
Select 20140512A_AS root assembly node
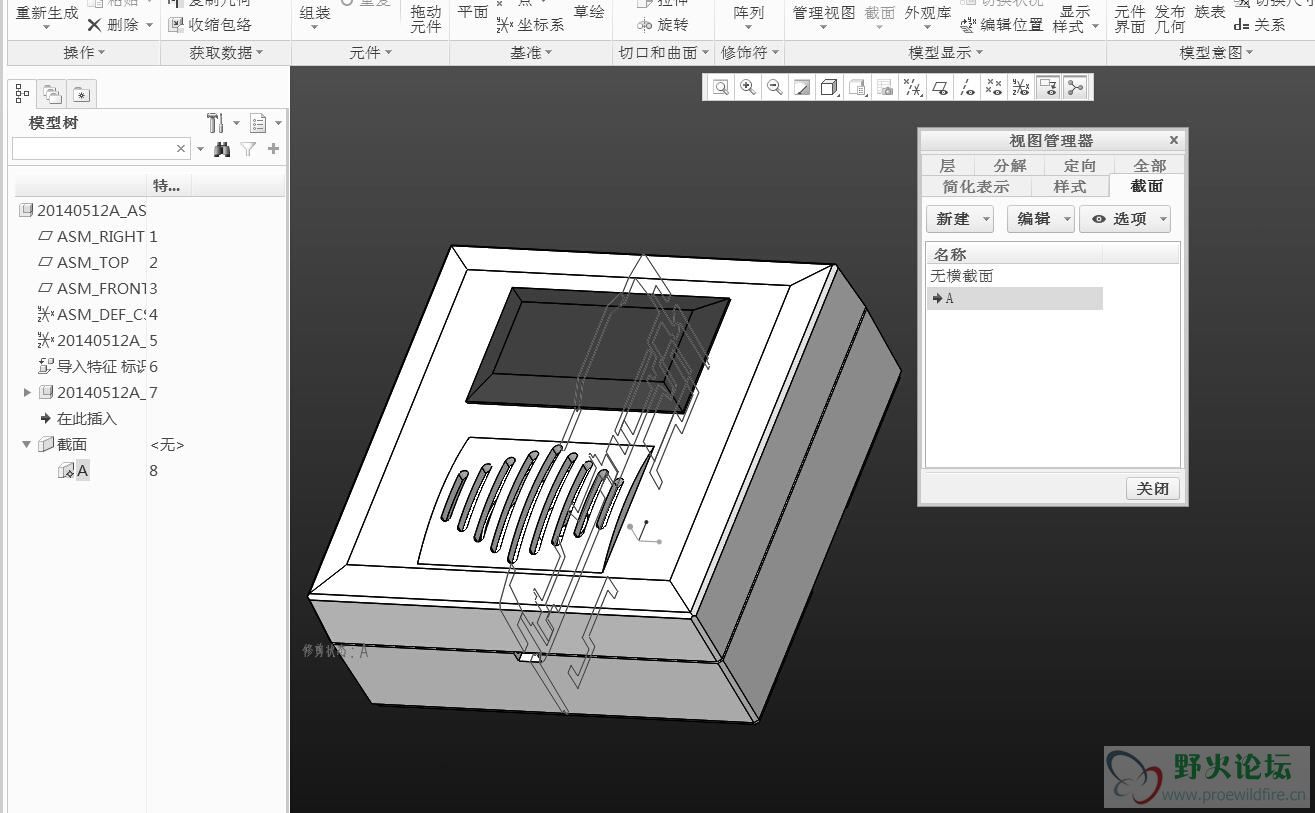pos(82,210)
